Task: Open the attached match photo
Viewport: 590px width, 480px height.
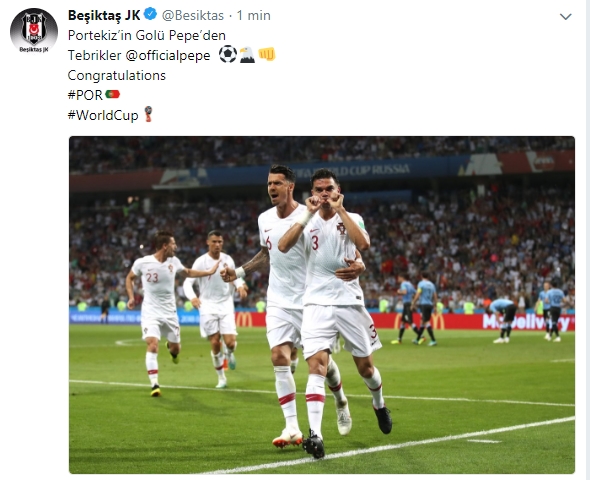Action: click(x=322, y=305)
